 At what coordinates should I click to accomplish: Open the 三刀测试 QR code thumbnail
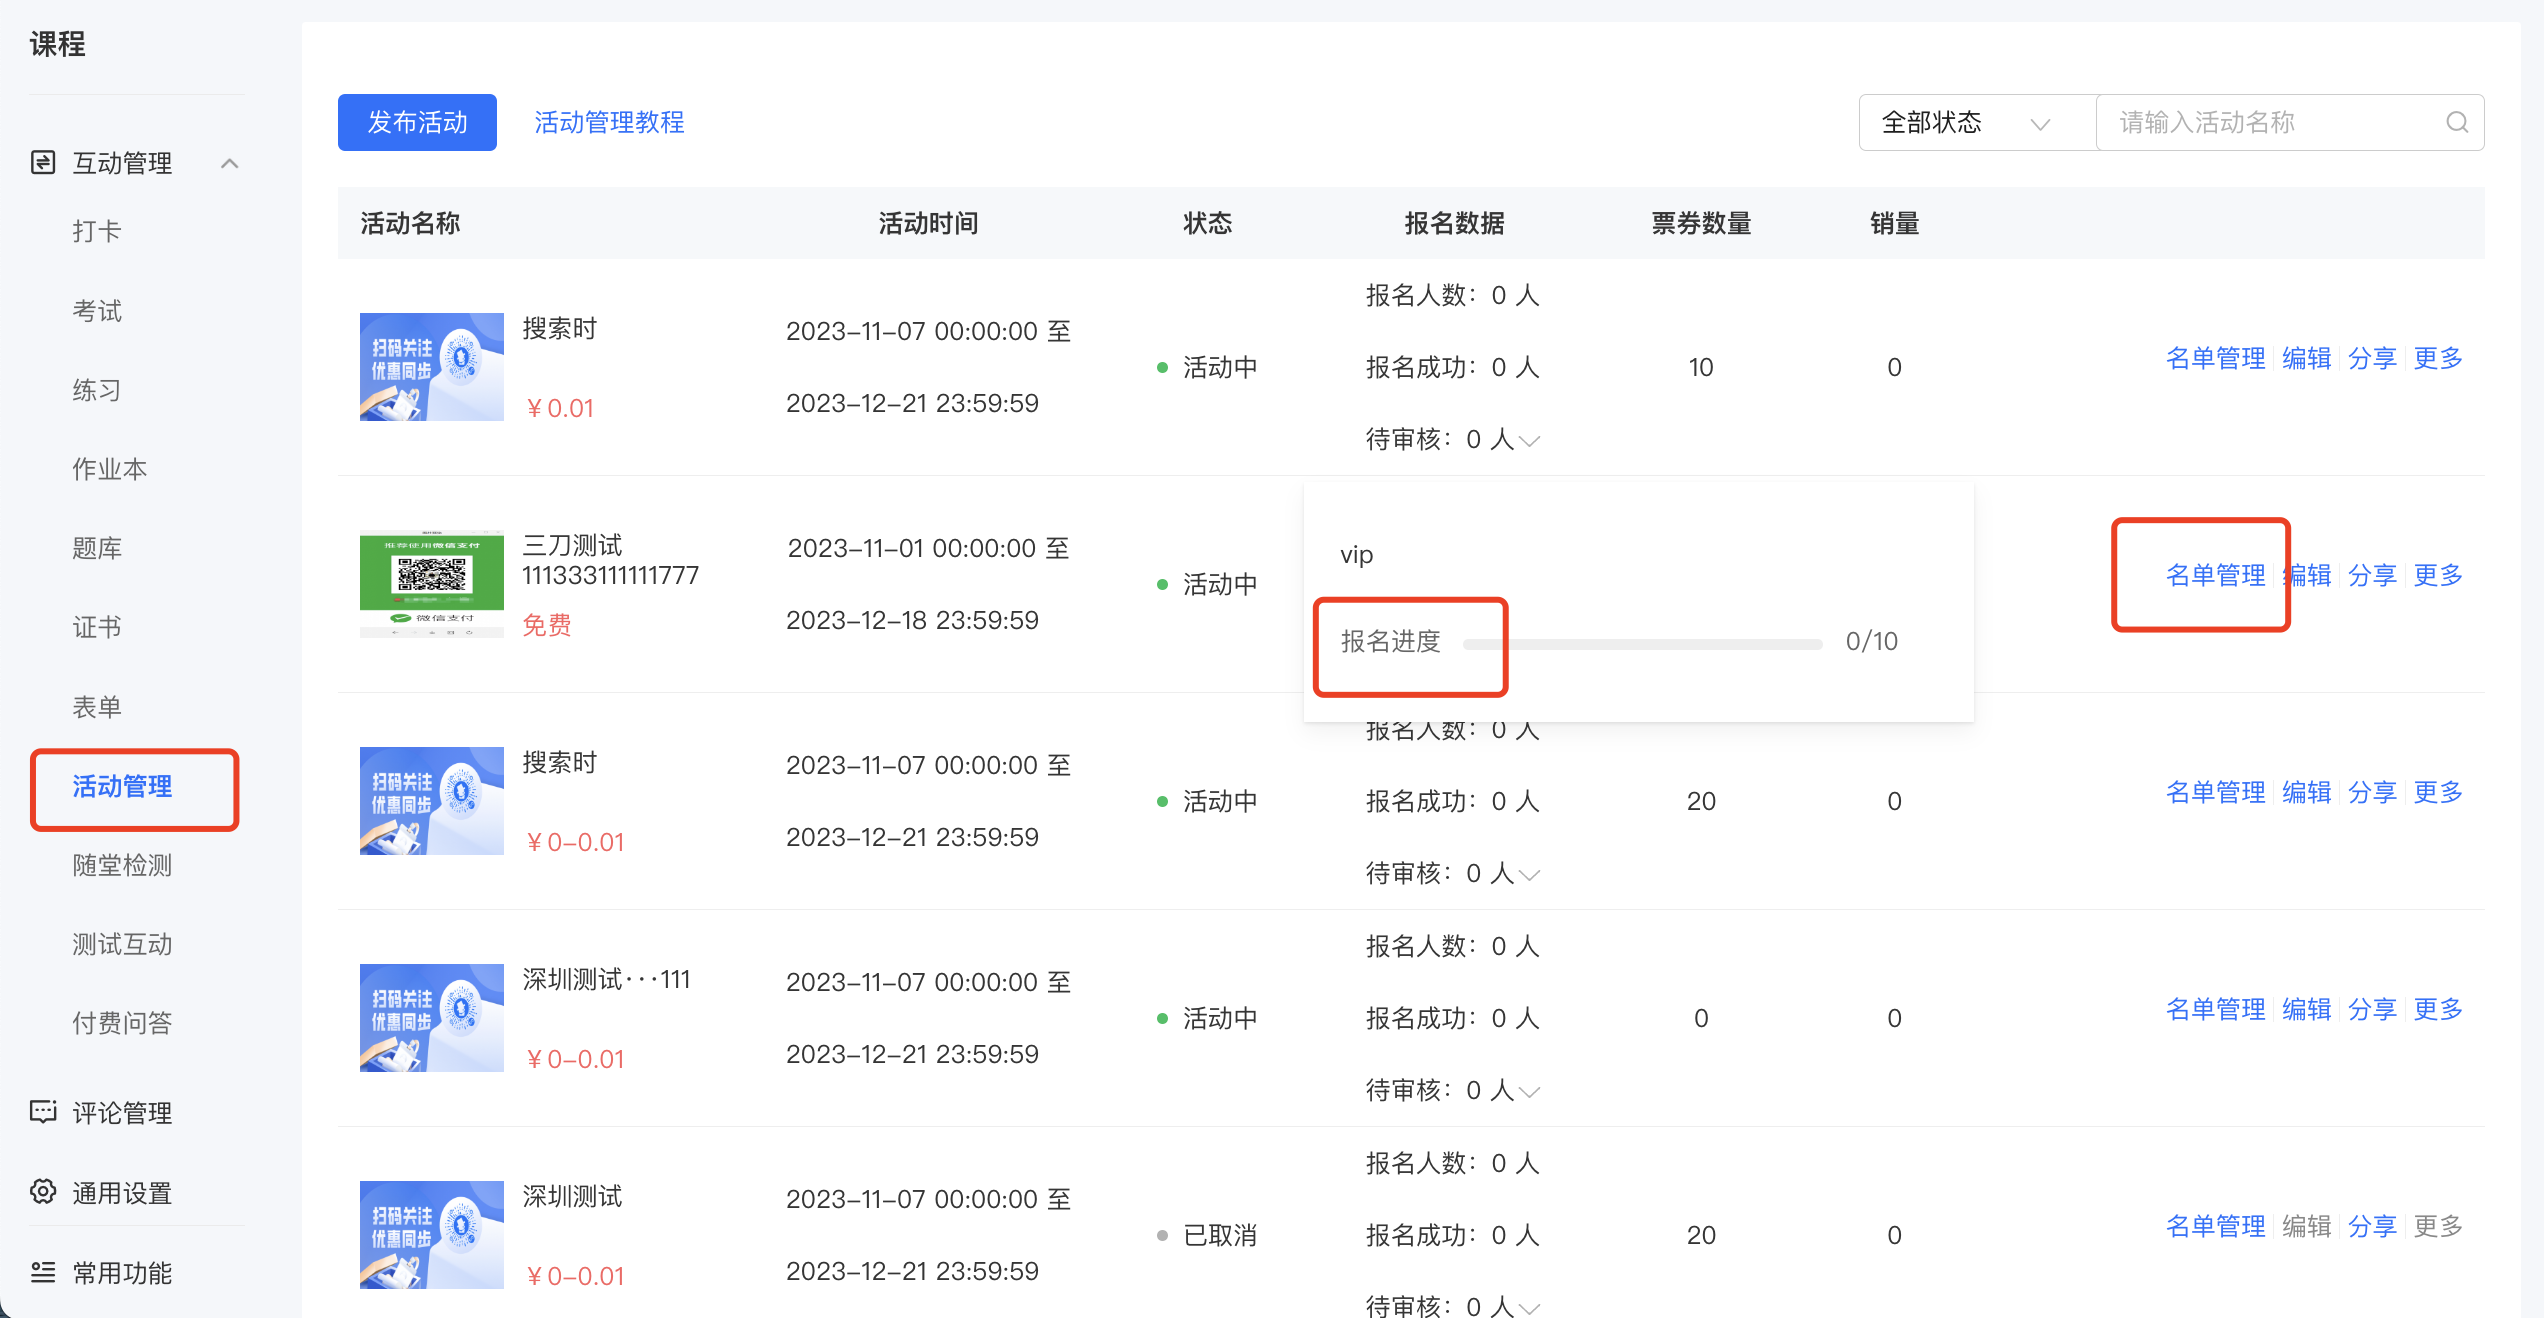[x=432, y=584]
